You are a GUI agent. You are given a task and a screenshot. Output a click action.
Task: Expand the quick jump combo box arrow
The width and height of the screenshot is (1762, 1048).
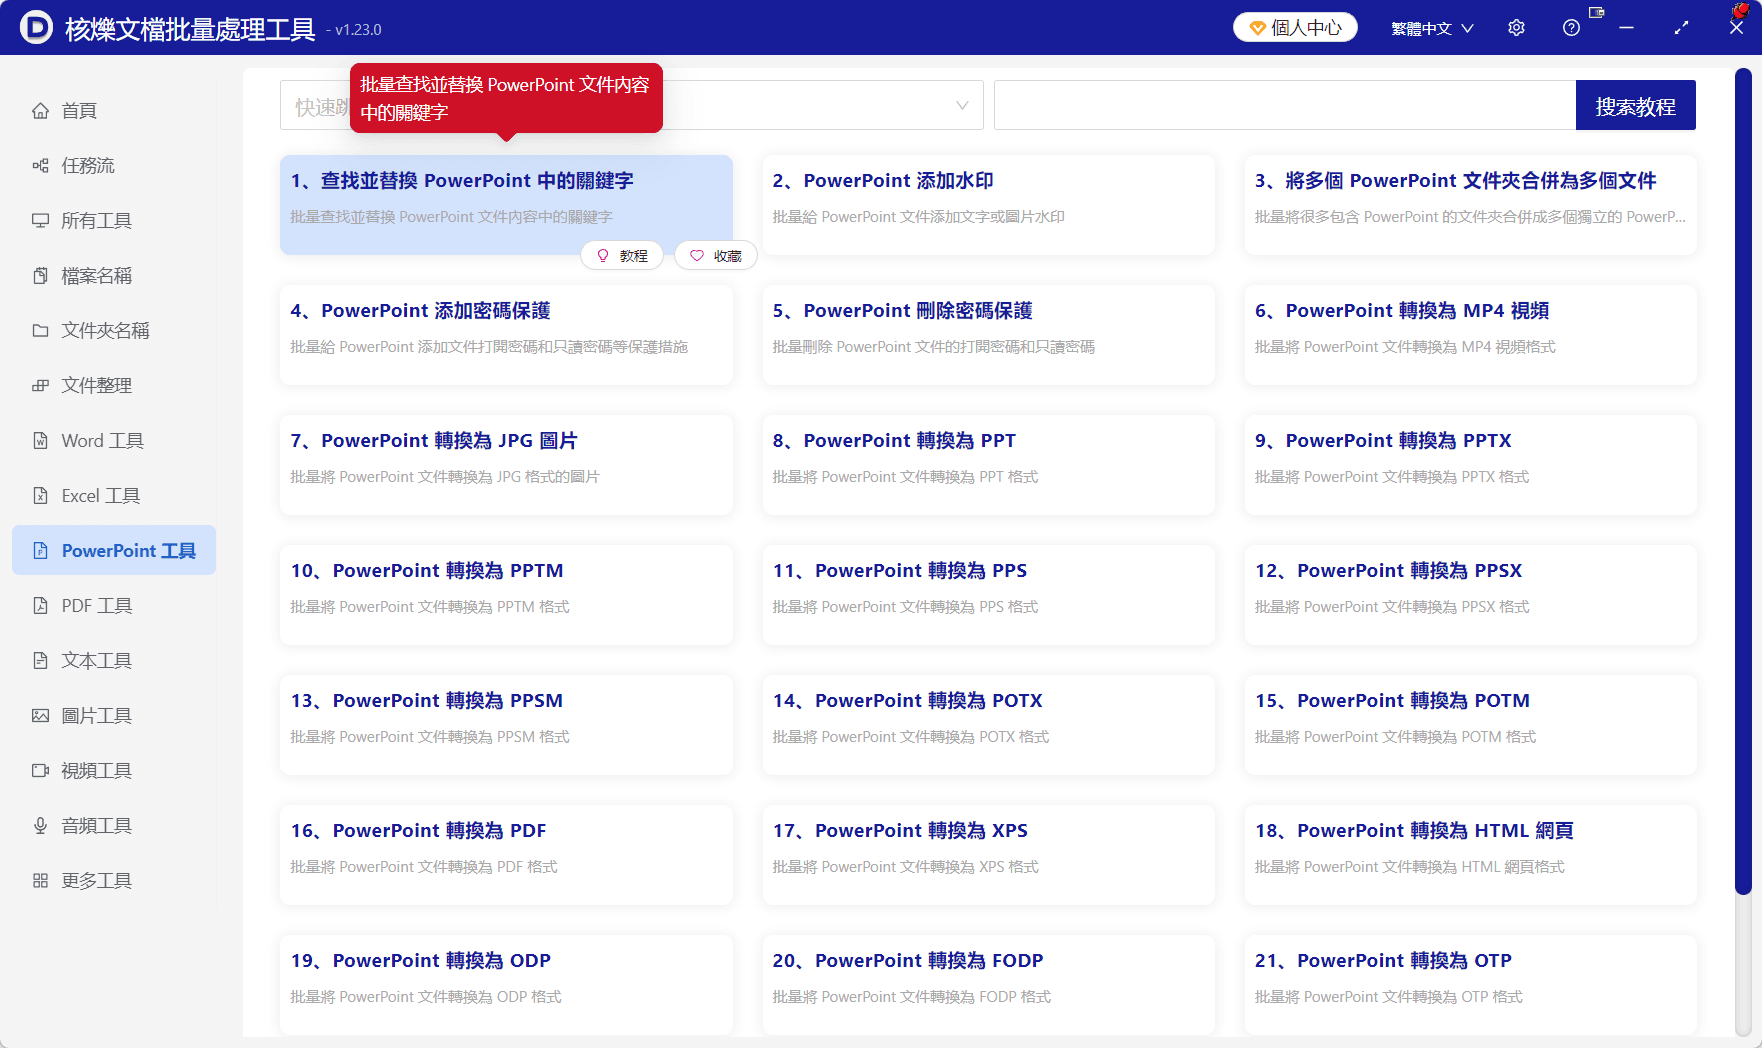962,105
